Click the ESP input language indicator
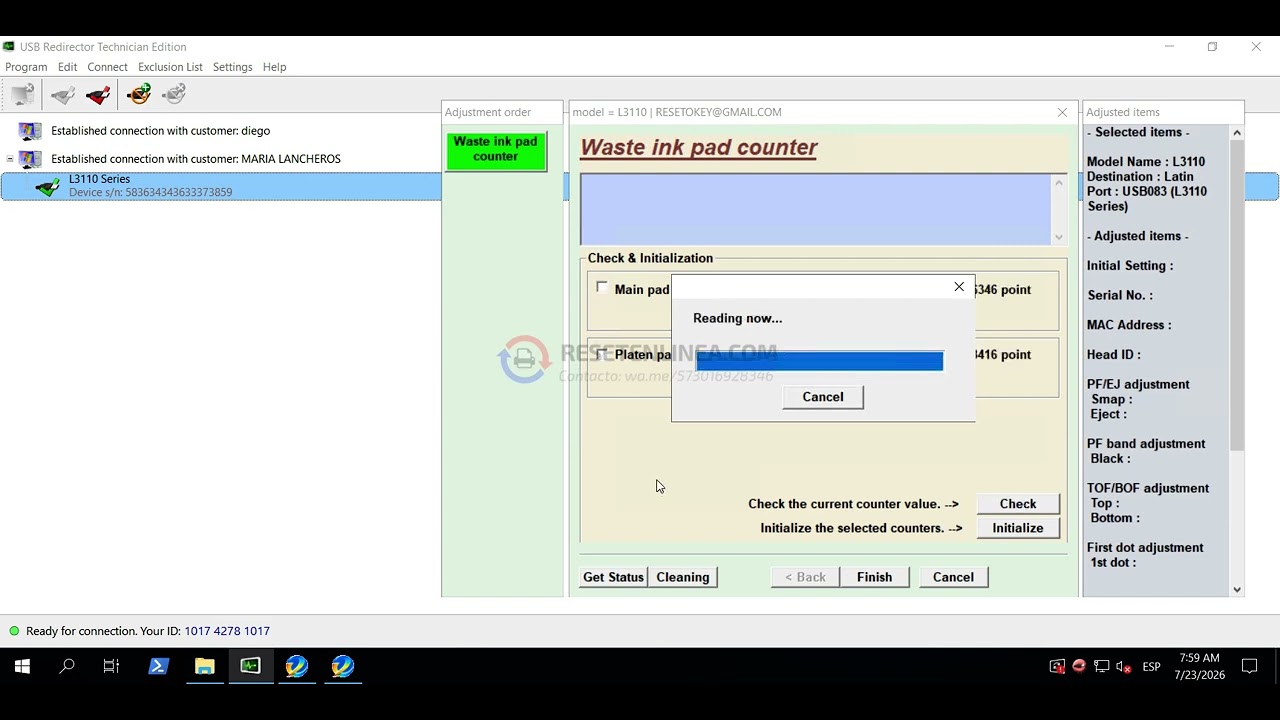1280x720 pixels. 1151,667
